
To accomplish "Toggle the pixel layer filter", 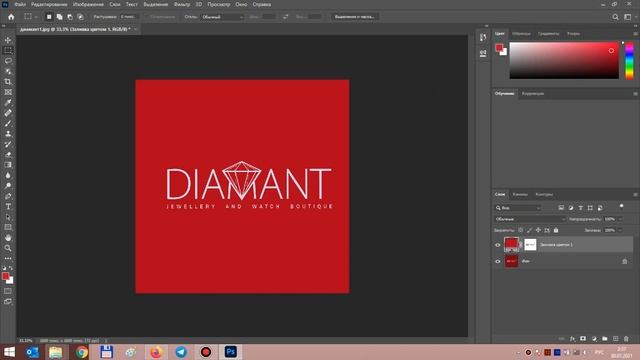I will click(561, 208).
